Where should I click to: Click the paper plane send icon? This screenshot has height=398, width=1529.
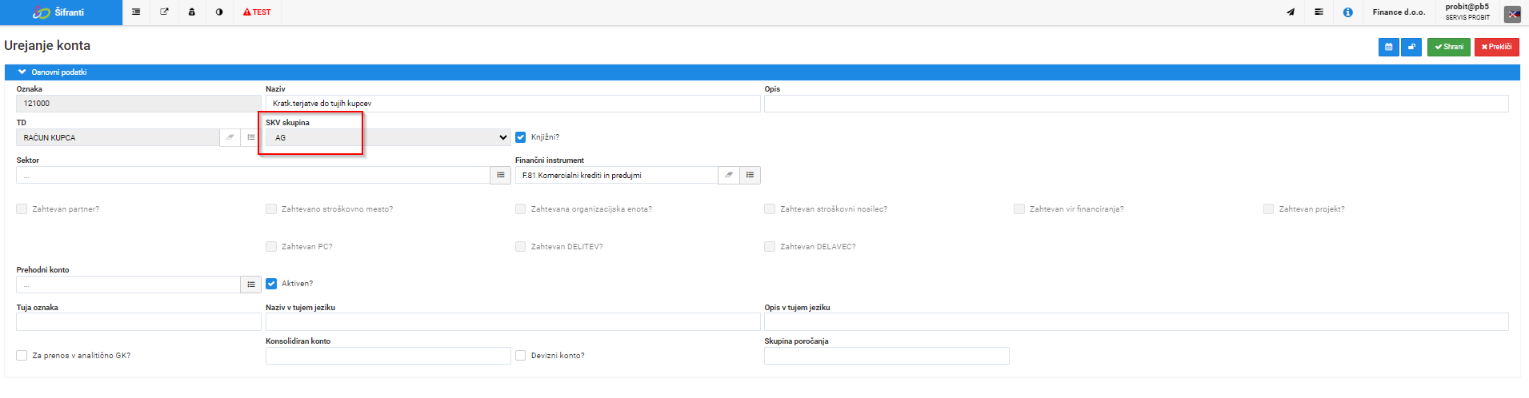(1290, 12)
